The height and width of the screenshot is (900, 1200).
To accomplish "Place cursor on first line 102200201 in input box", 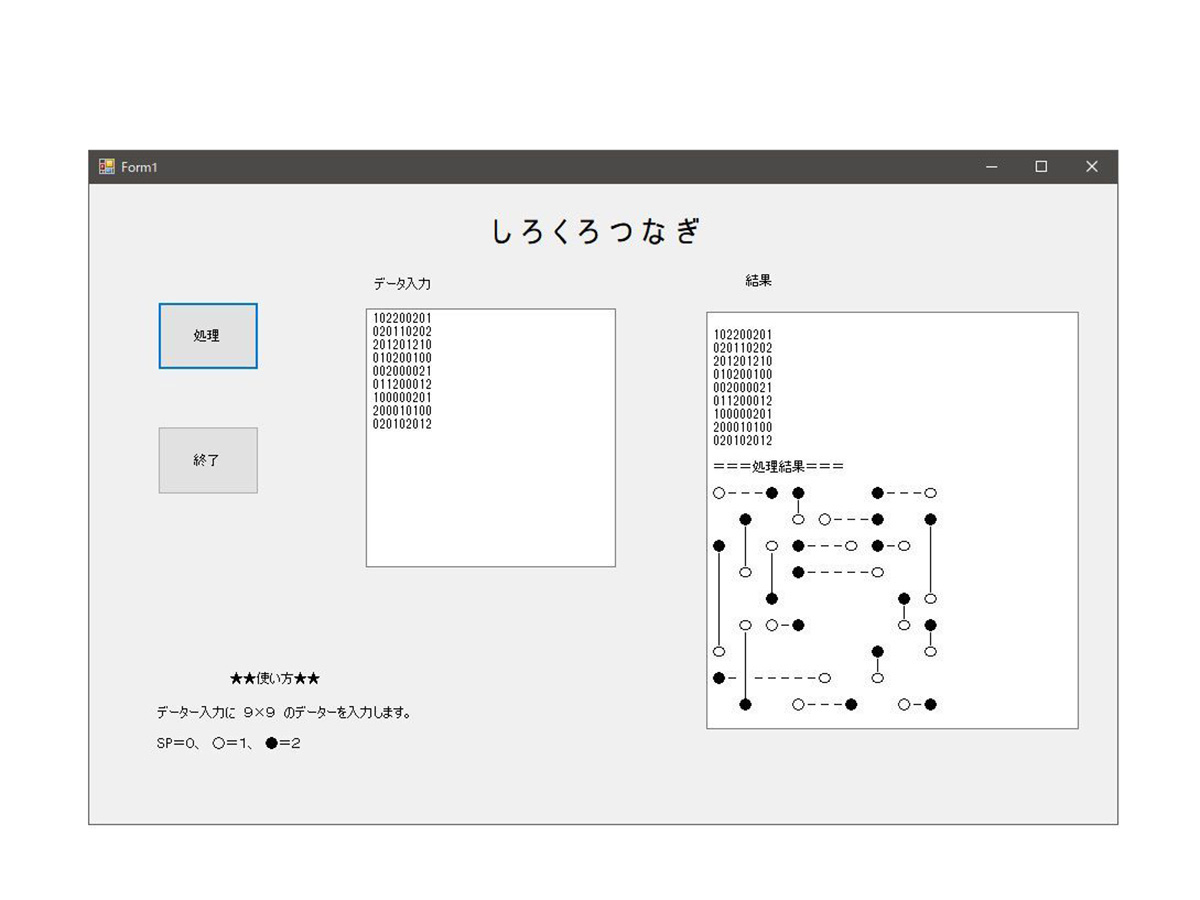I will [402, 318].
